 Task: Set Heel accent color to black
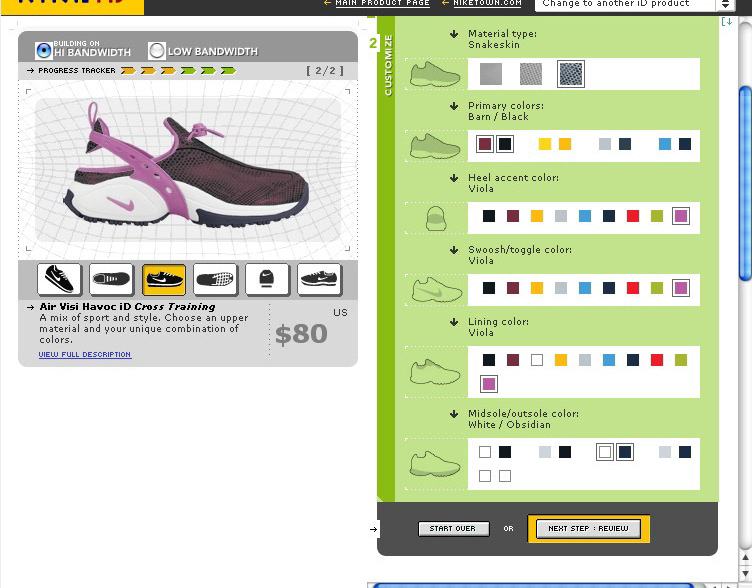click(489, 216)
